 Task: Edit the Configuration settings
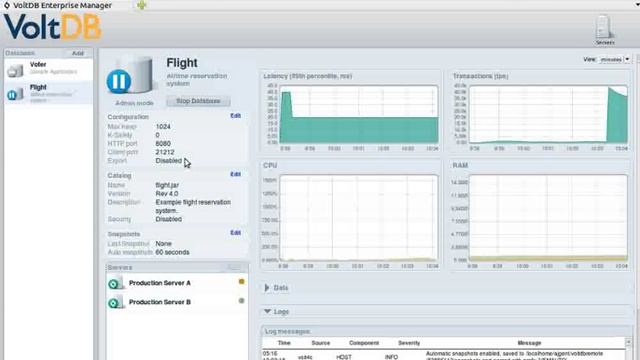click(x=235, y=116)
